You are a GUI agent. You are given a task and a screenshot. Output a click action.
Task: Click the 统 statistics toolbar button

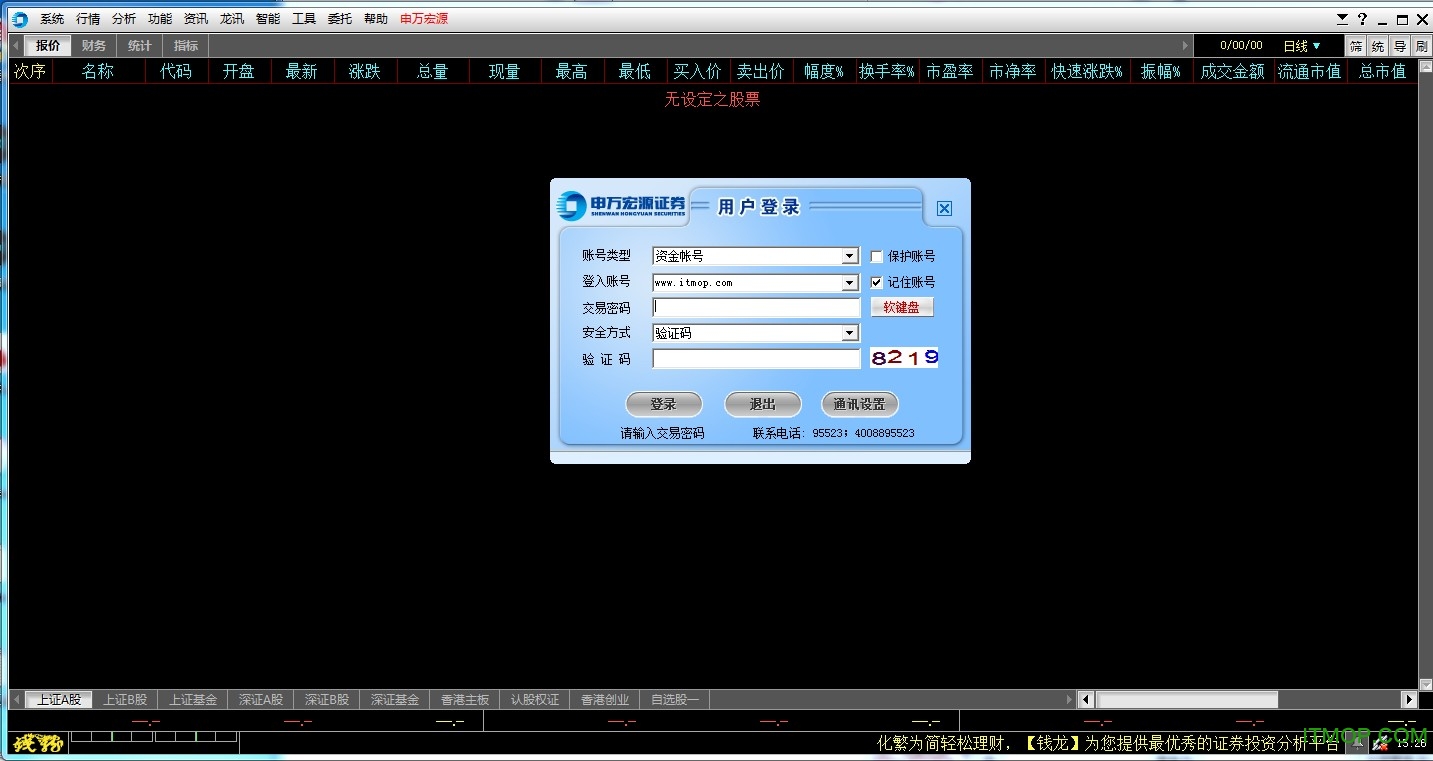1378,46
